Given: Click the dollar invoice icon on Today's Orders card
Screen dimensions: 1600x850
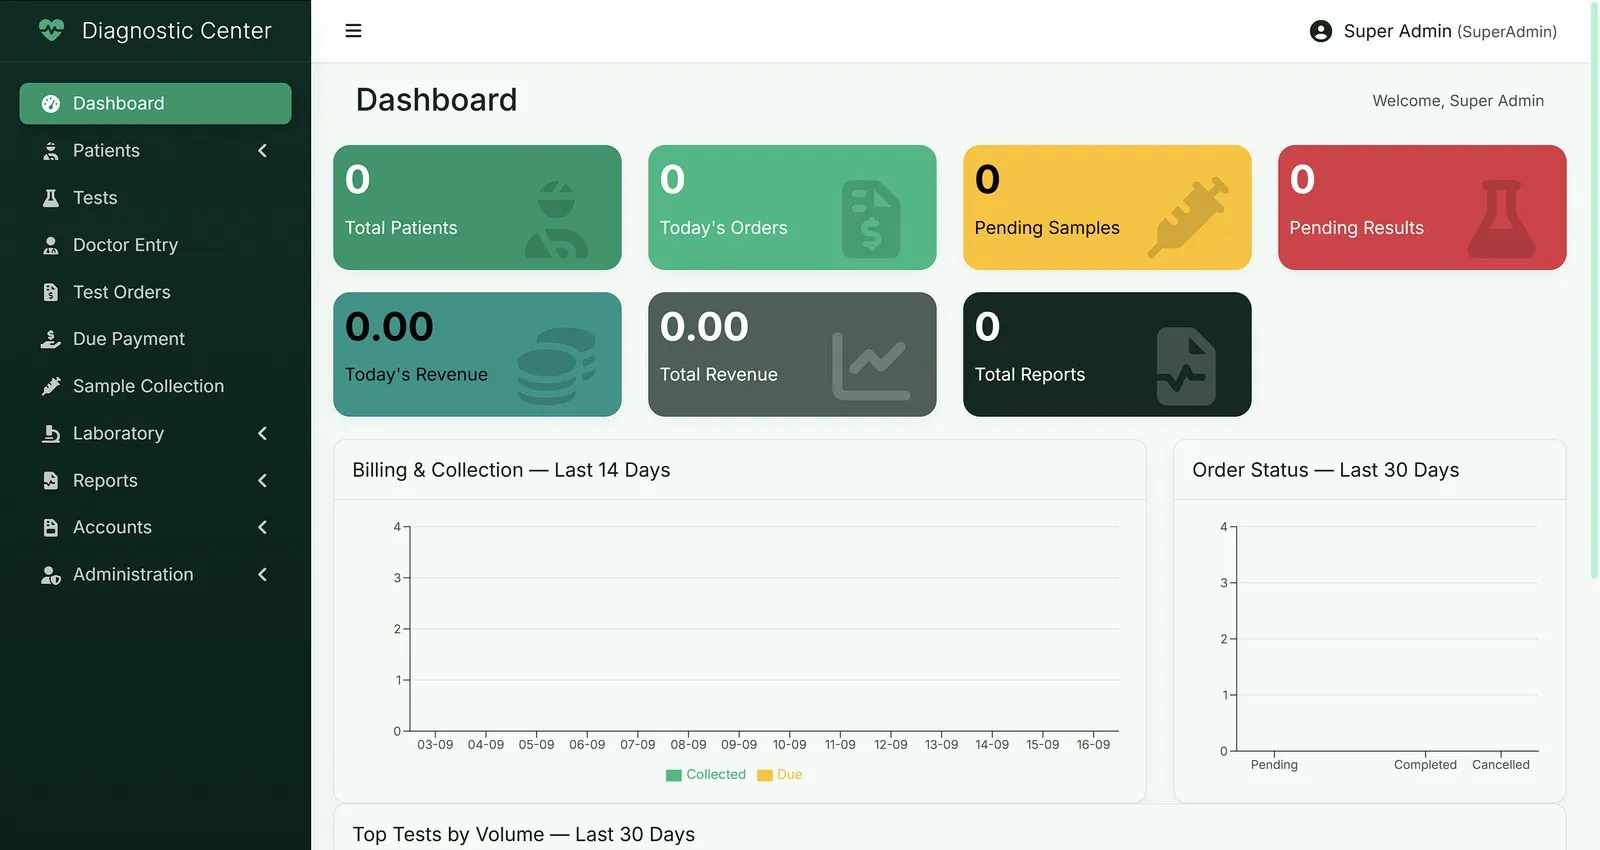Looking at the screenshot, I should (871, 219).
